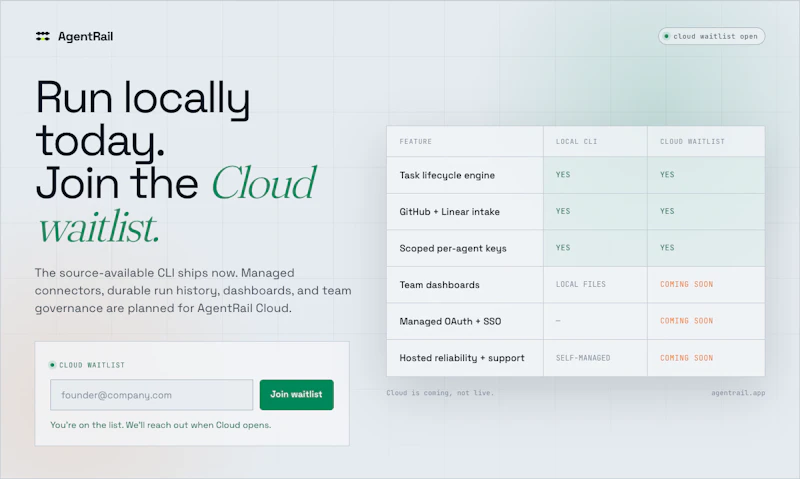Screen dimensions: 800x479
Task: Select the Task lifecycle engine row label
Action: click(447, 175)
